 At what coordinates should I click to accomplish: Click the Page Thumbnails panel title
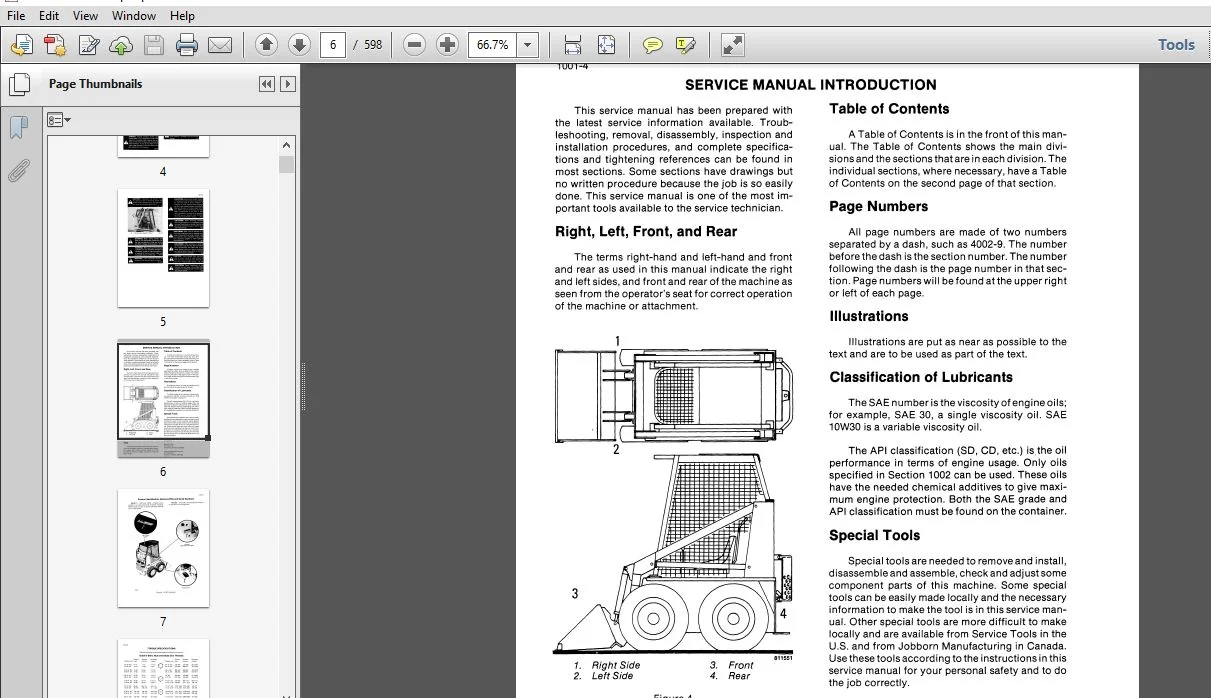pyautogui.click(x=96, y=84)
